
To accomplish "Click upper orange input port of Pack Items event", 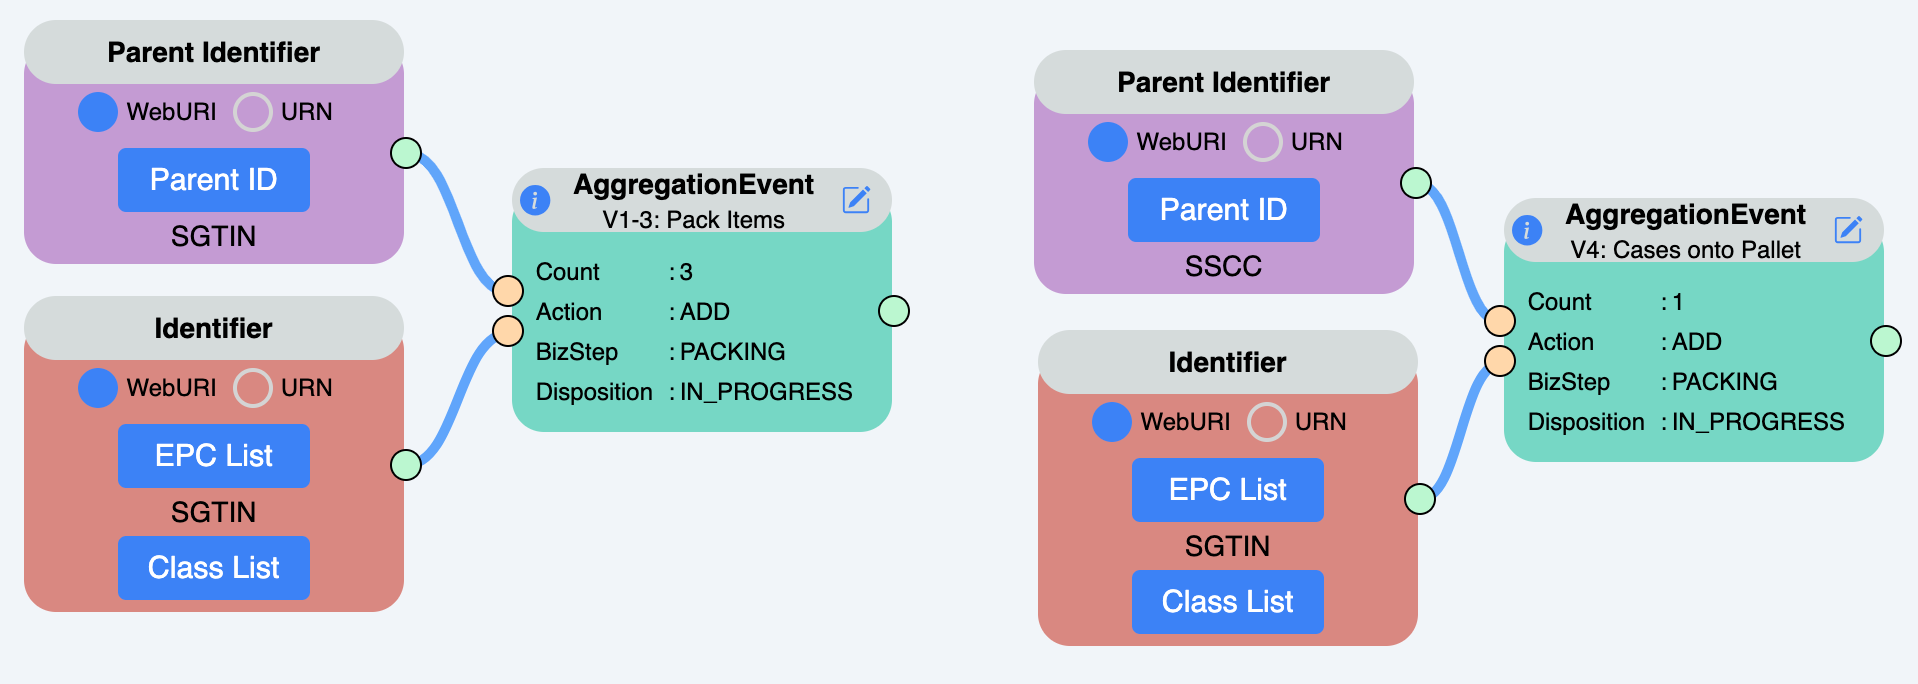I will (508, 291).
